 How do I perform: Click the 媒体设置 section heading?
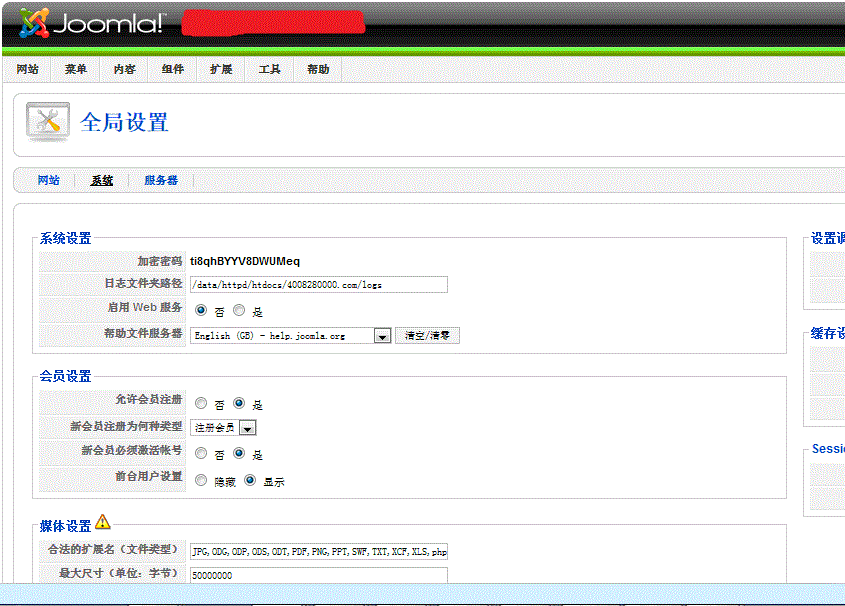click(x=65, y=526)
